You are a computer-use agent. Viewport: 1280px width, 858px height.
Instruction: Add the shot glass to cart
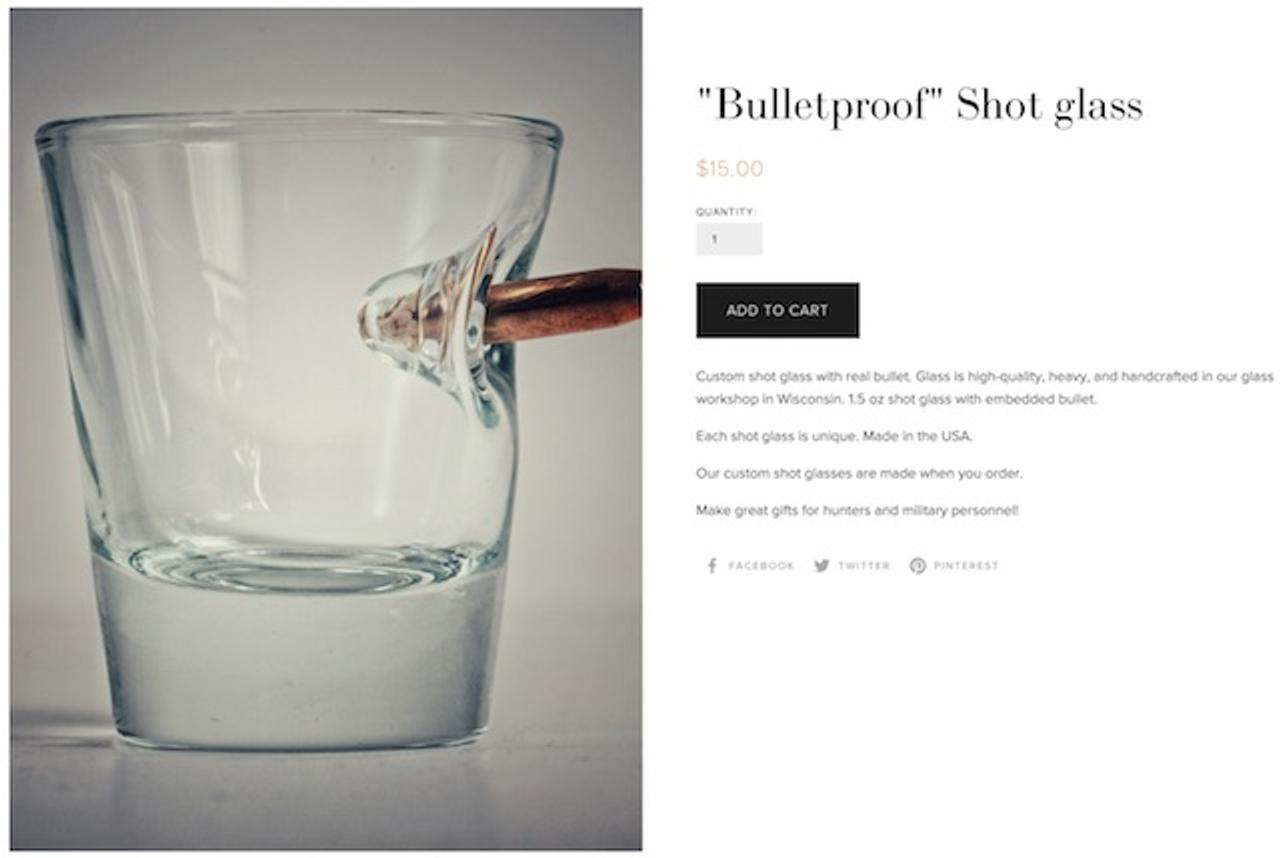[777, 310]
